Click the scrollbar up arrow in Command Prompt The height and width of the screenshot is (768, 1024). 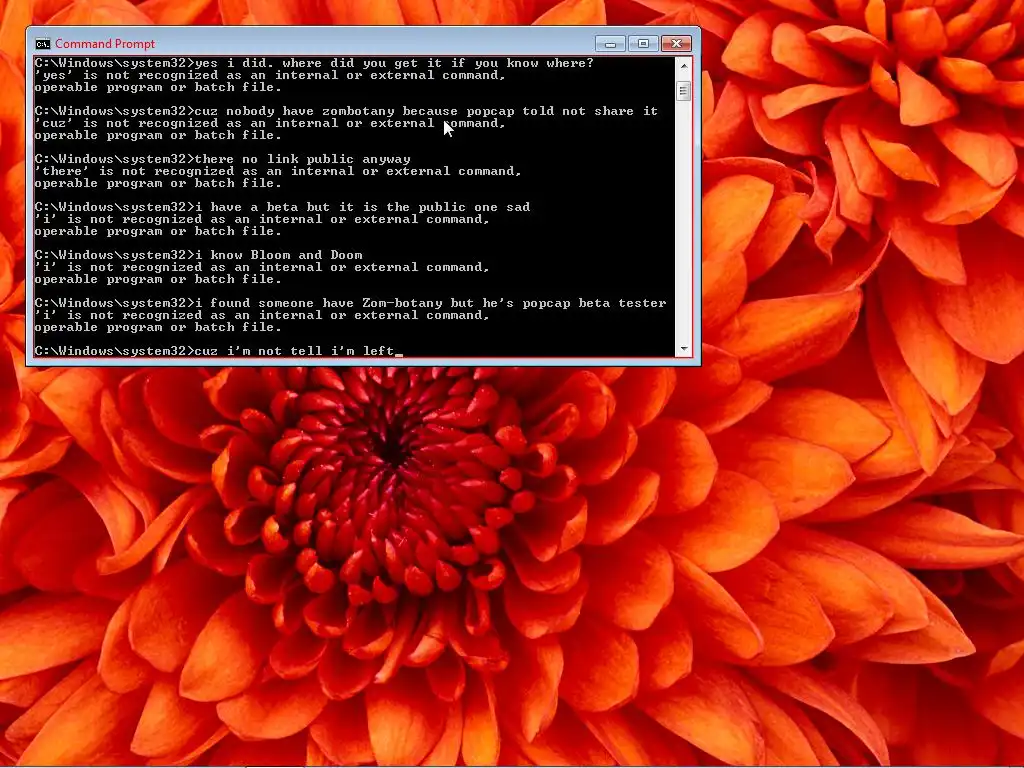tap(683, 65)
